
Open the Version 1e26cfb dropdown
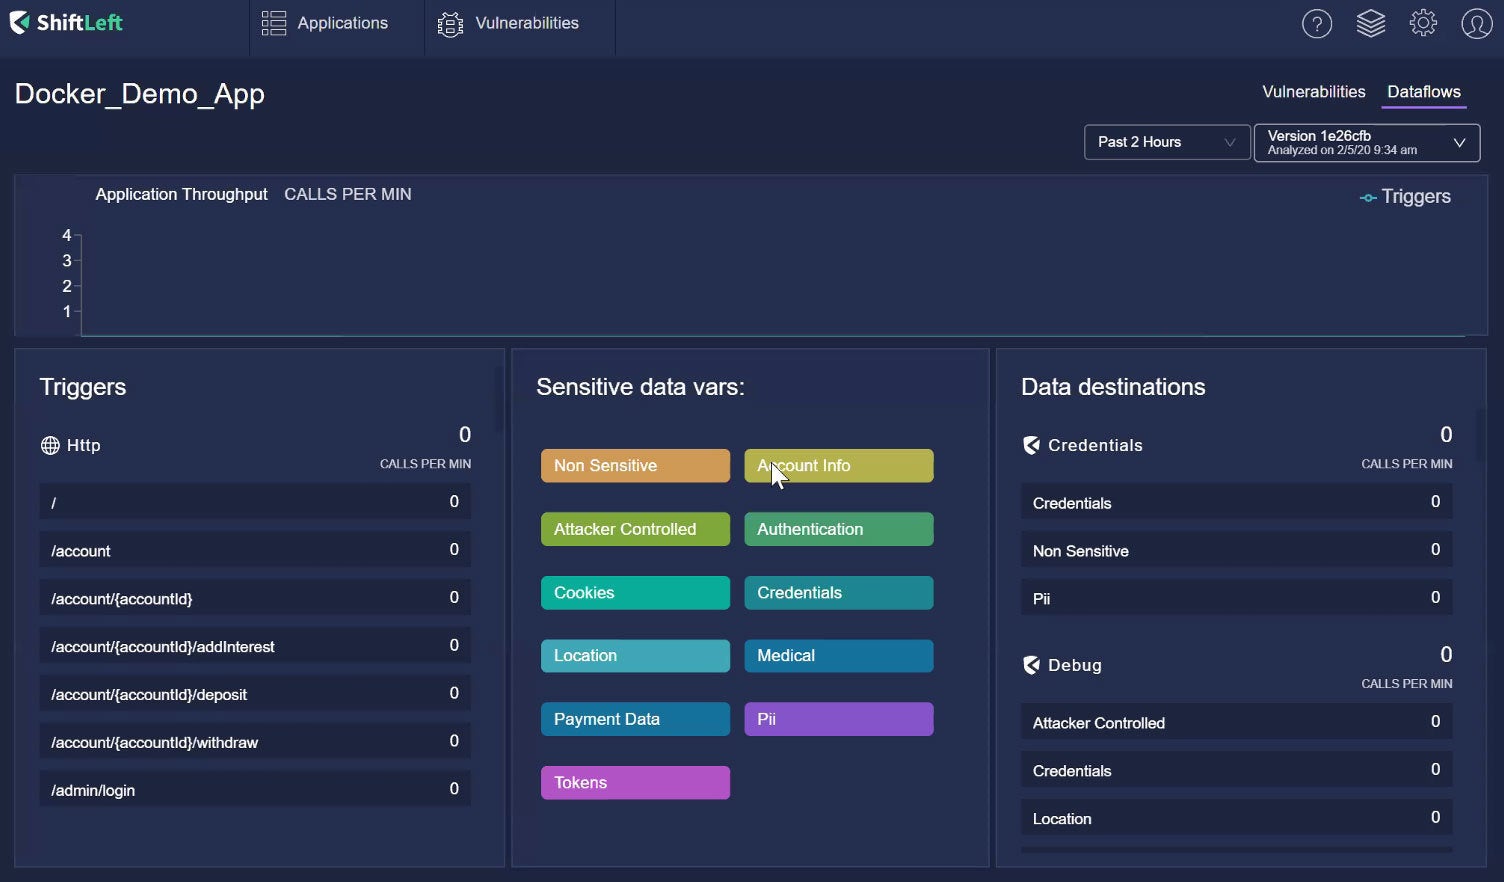coord(1367,142)
